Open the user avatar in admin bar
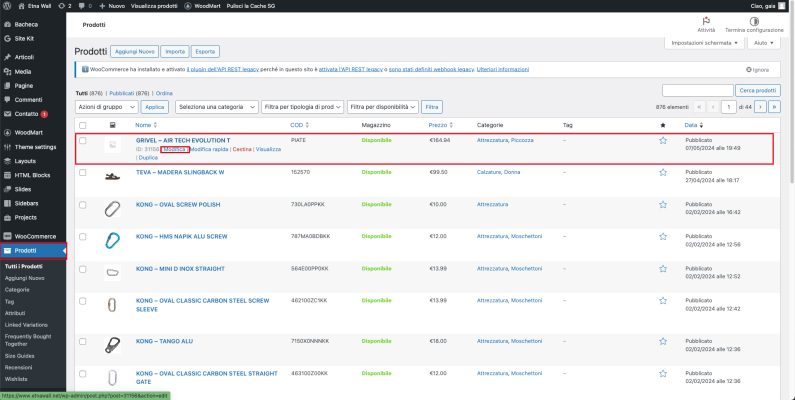This screenshot has width=795, height=400. 781,6
